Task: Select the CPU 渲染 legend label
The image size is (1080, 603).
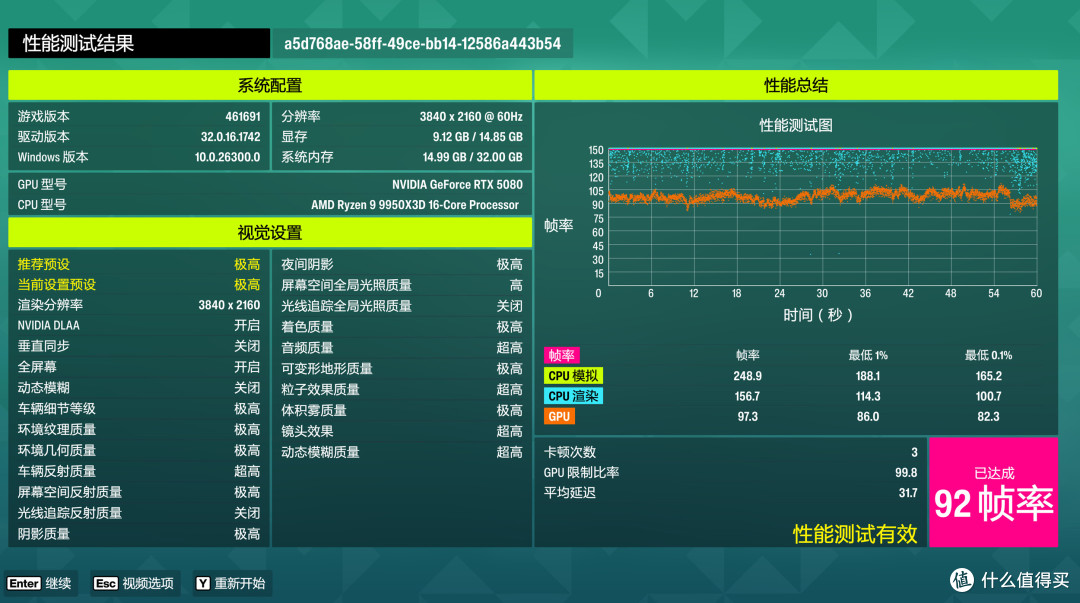Action: [x=573, y=396]
